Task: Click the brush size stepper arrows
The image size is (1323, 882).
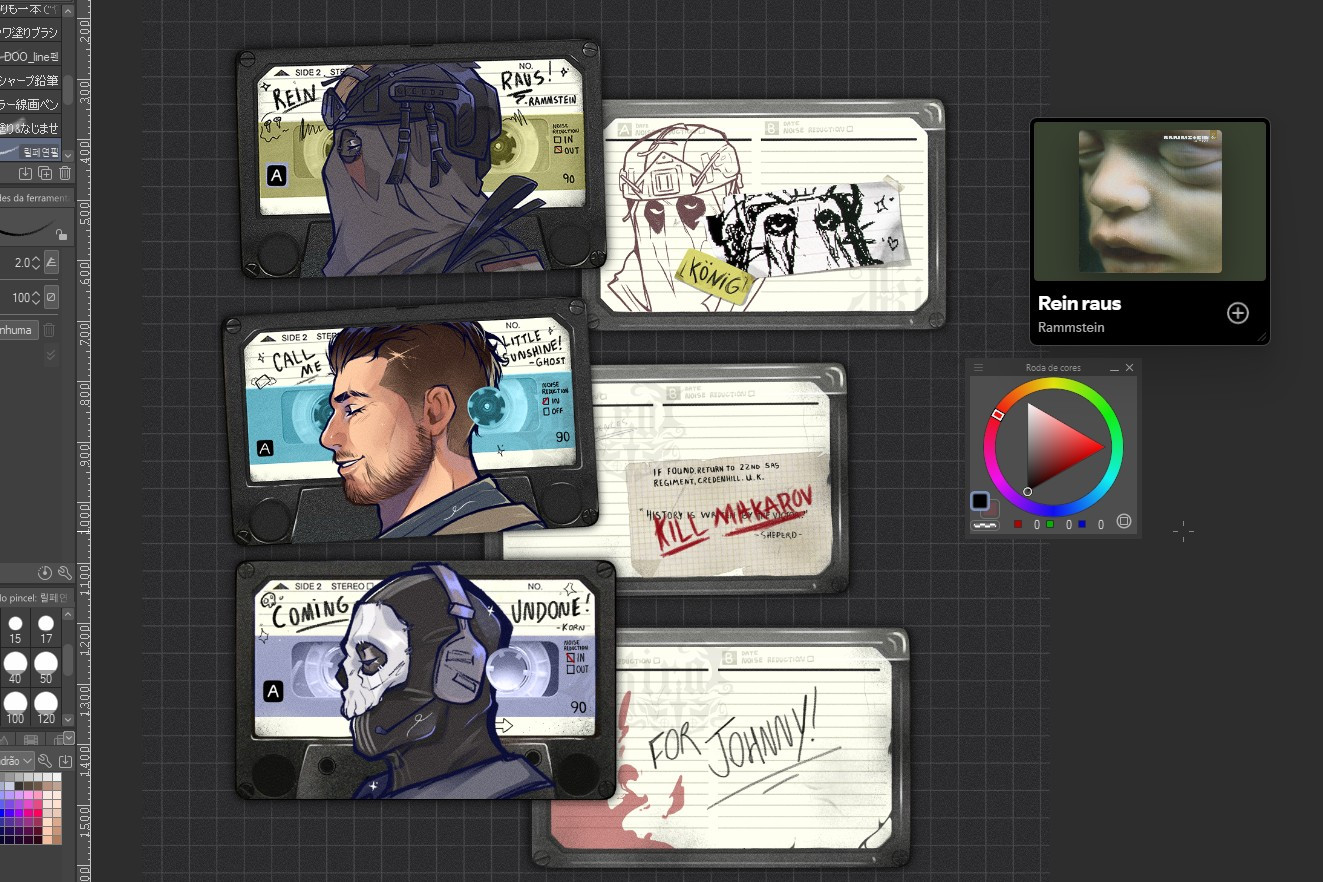Action: [36, 263]
